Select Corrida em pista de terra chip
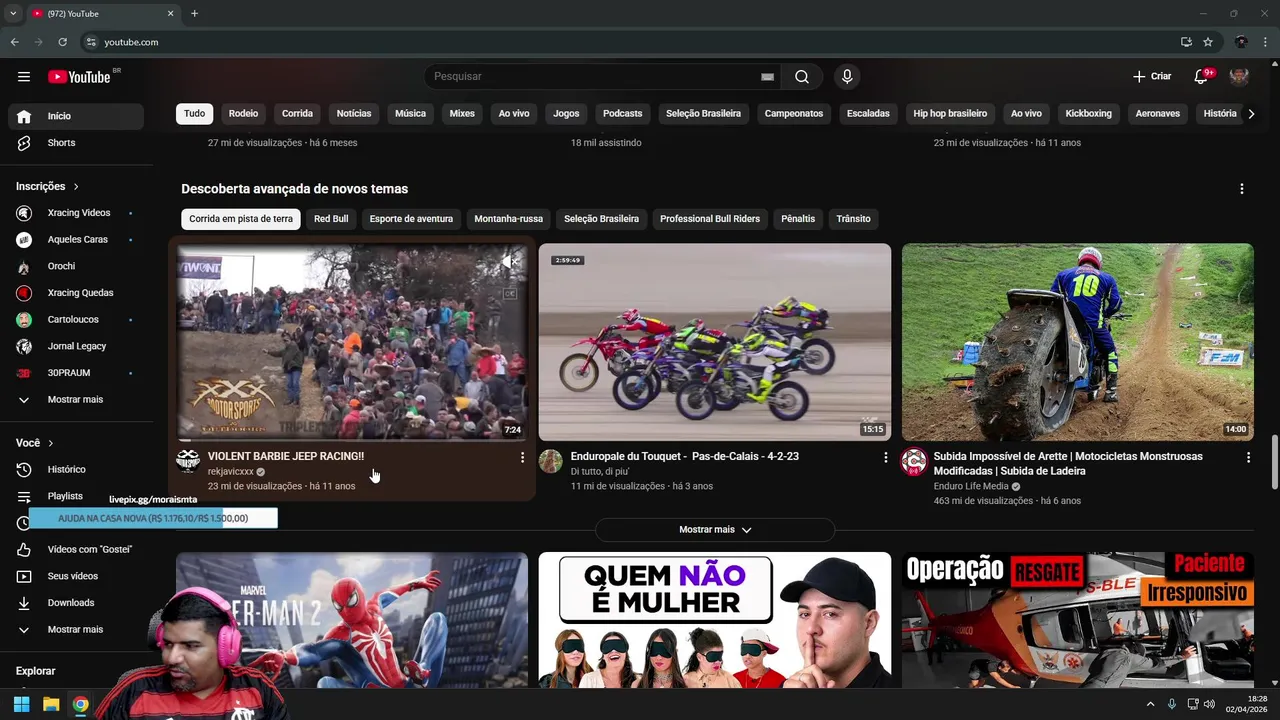This screenshot has width=1280, height=720. click(241, 219)
